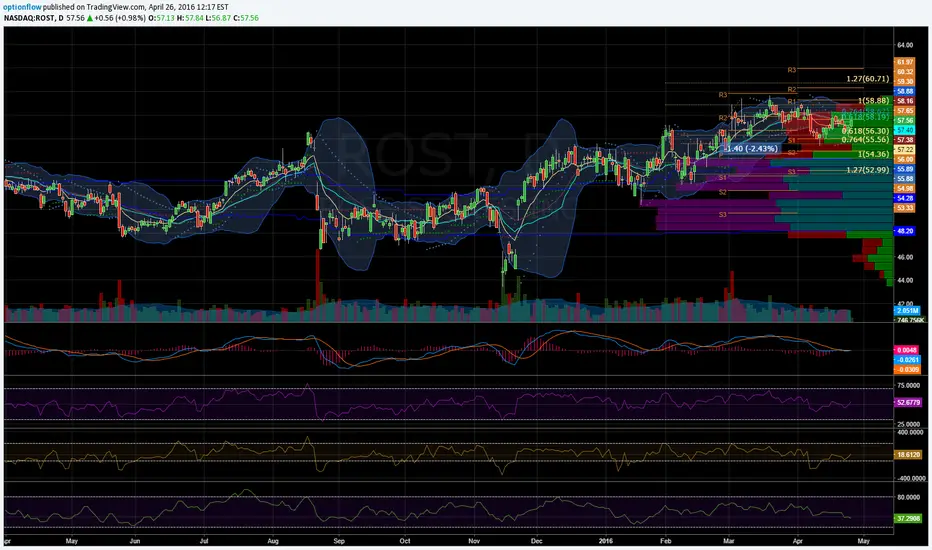This screenshot has width=932, height=550.
Task: Click the 1(54.36) Fibonacci label
Action: coord(874,154)
